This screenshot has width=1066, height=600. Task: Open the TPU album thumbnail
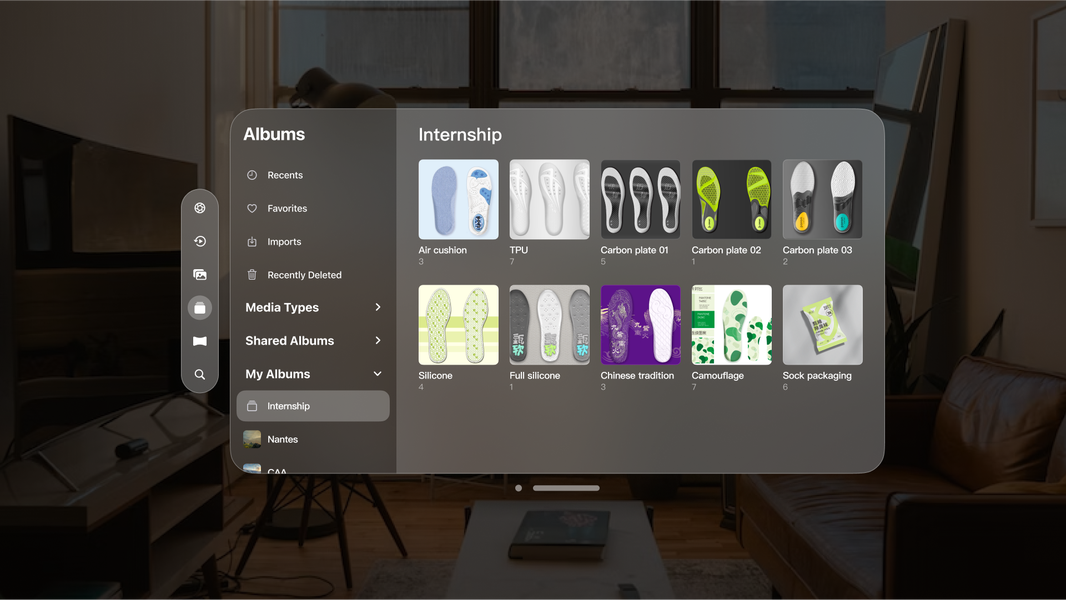(x=549, y=199)
